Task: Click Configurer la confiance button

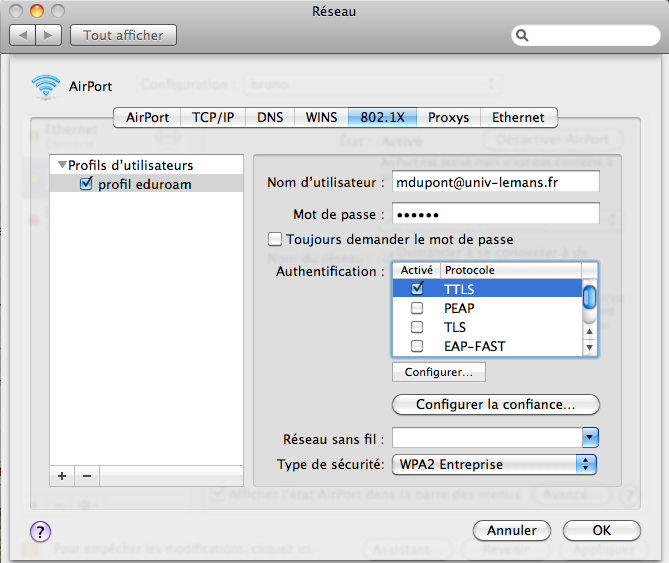Action: coord(495,405)
